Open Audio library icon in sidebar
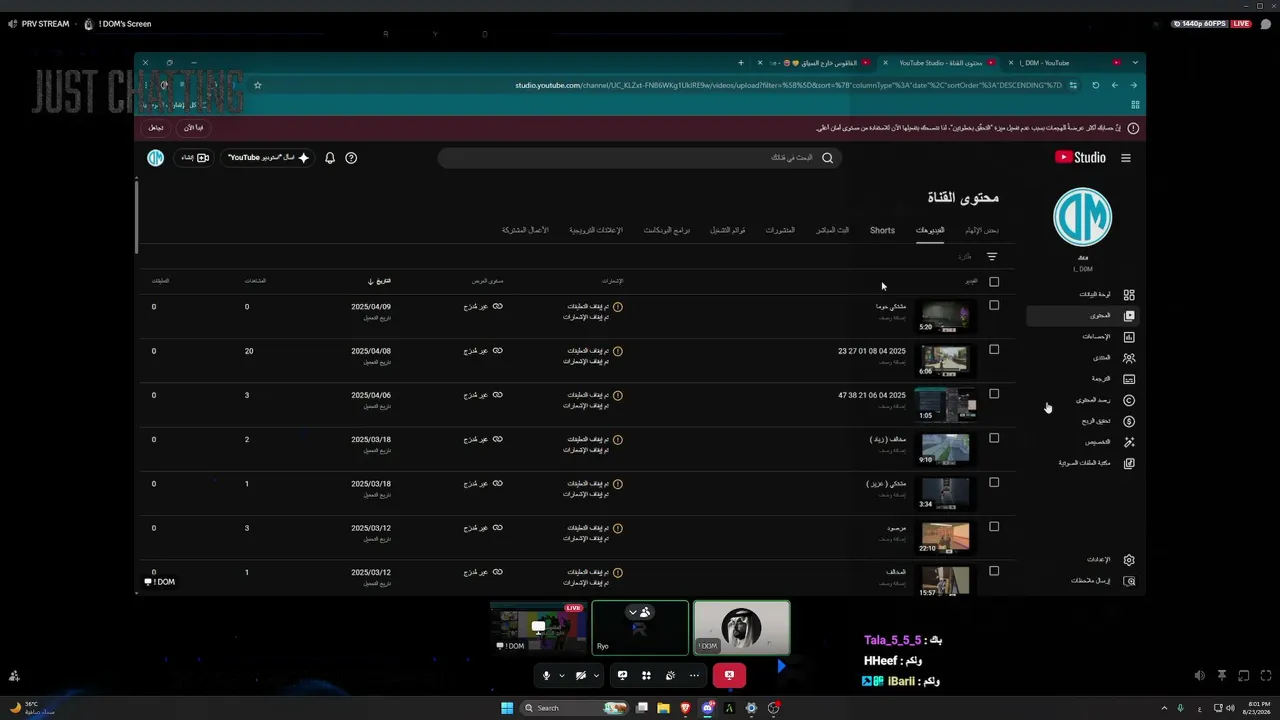 [x=1129, y=463]
